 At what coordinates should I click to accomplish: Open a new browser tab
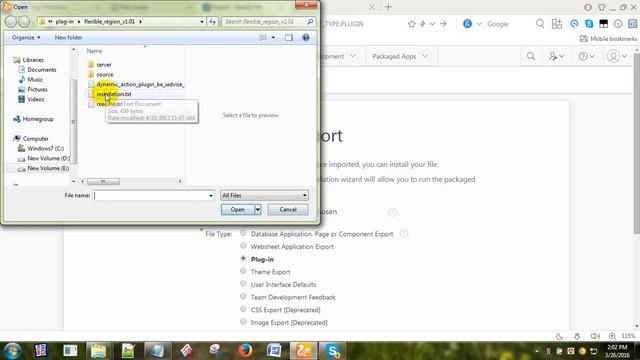[x=388, y=7]
